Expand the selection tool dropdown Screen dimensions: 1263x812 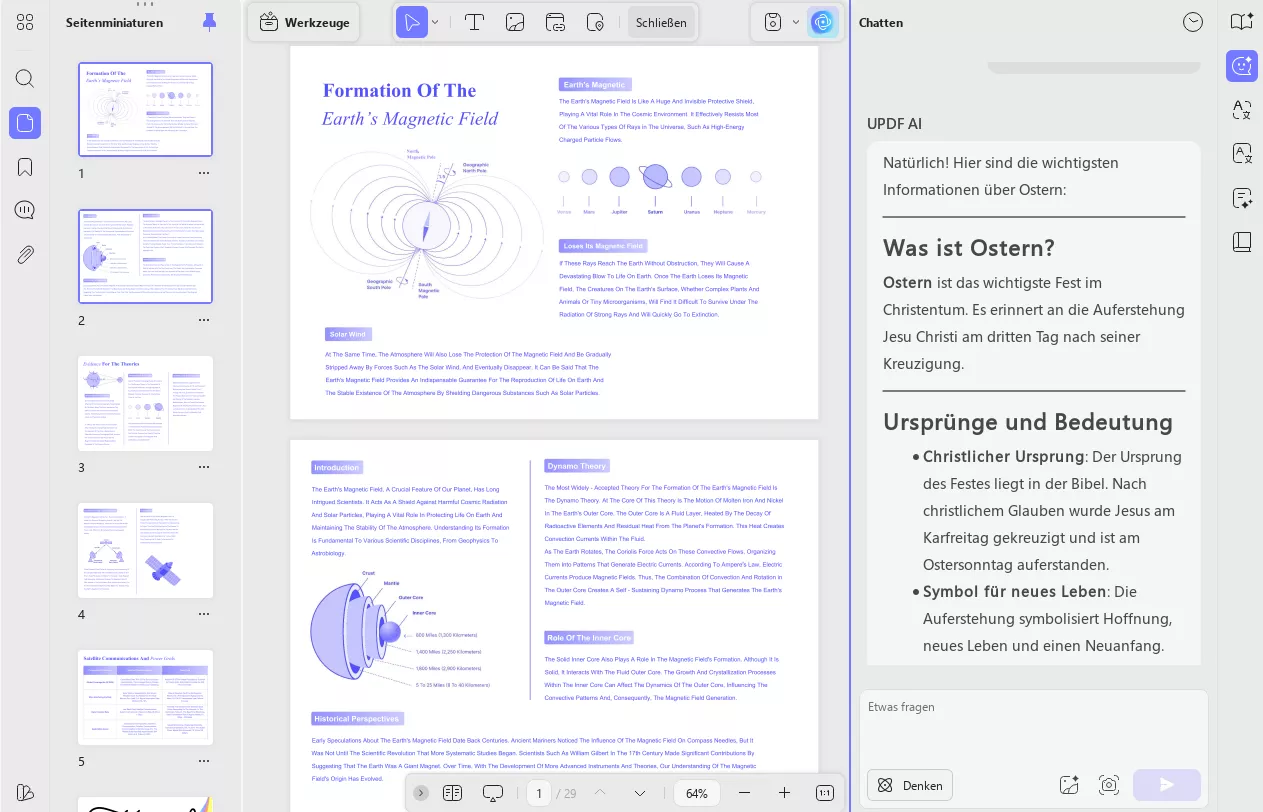[434, 22]
